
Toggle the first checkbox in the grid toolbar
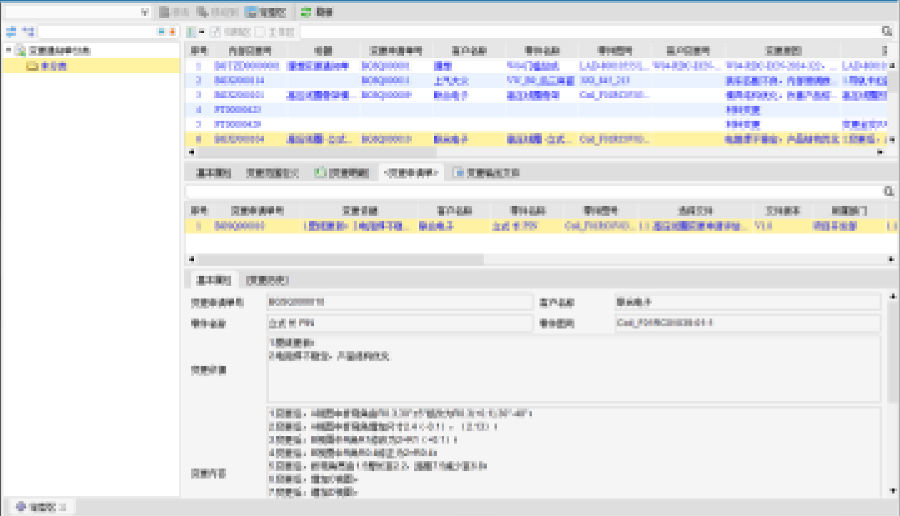[216, 32]
